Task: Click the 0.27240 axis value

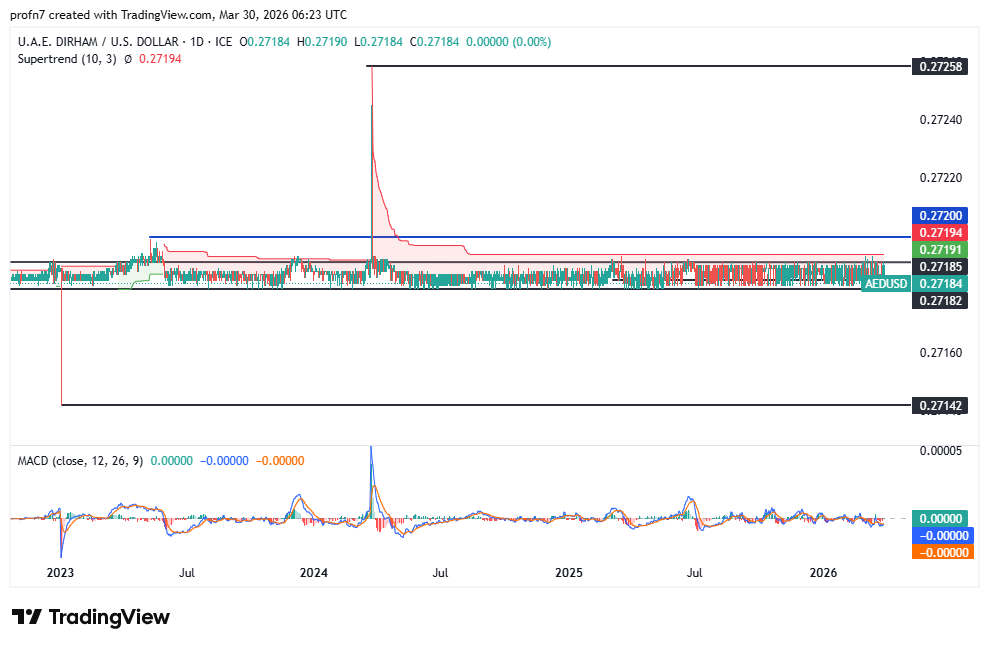Action: (x=940, y=120)
